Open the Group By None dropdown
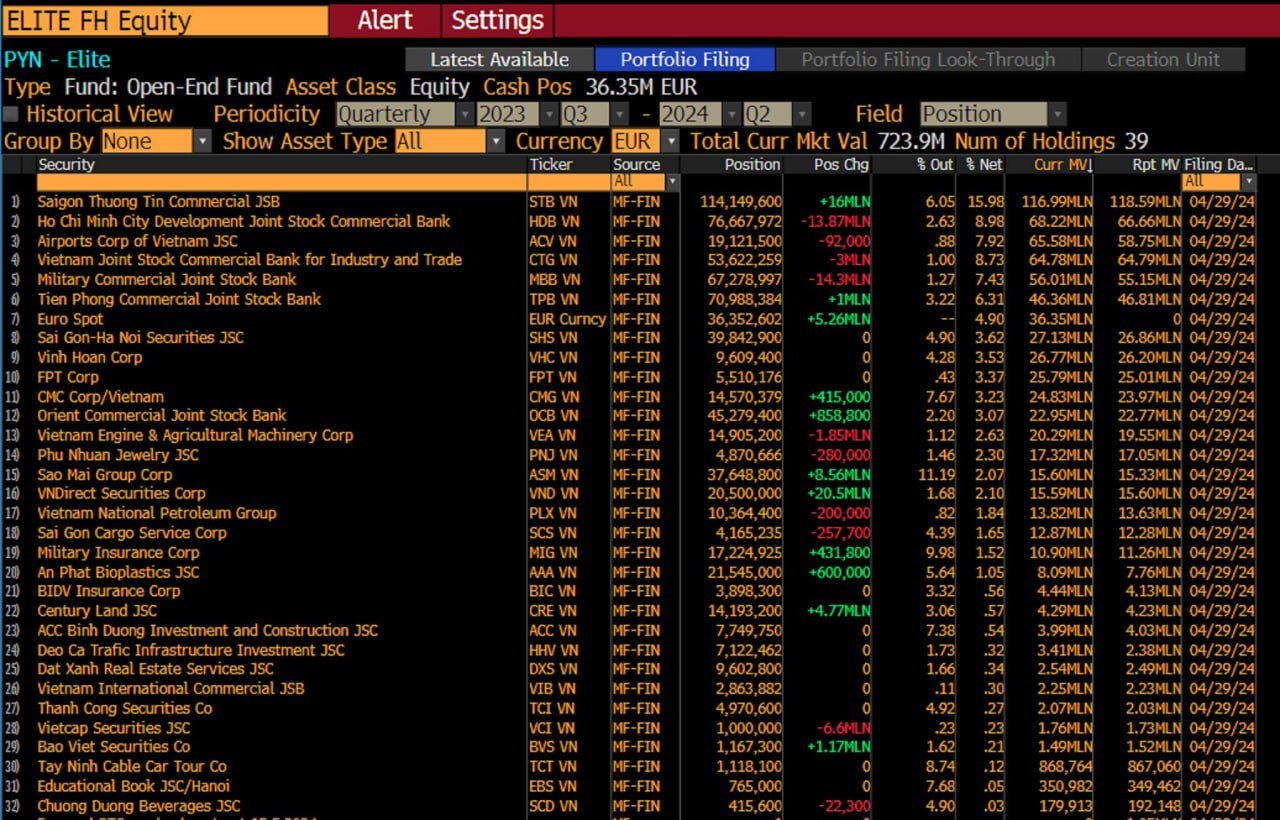1280x820 pixels. pyautogui.click(x=156, y=141)
